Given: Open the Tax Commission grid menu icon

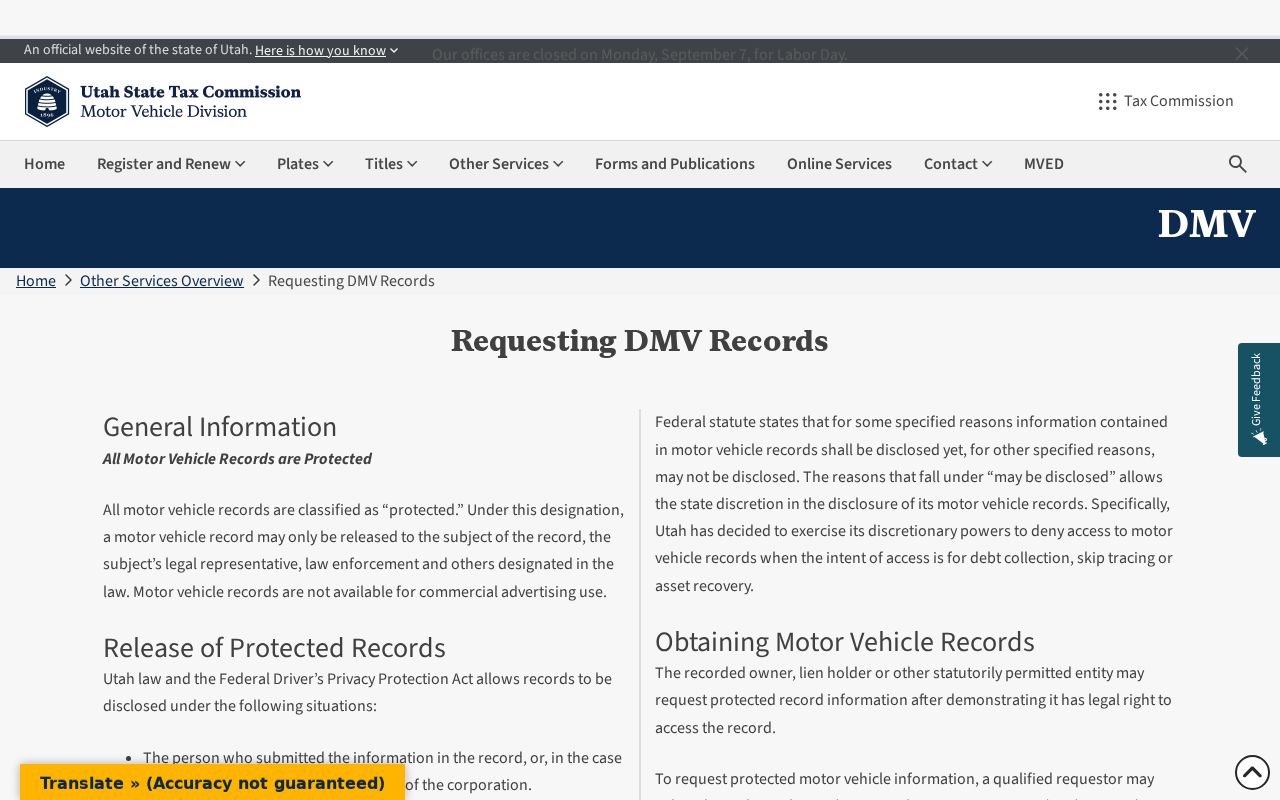Looking at the screenshot, I should pos(1107,101).
